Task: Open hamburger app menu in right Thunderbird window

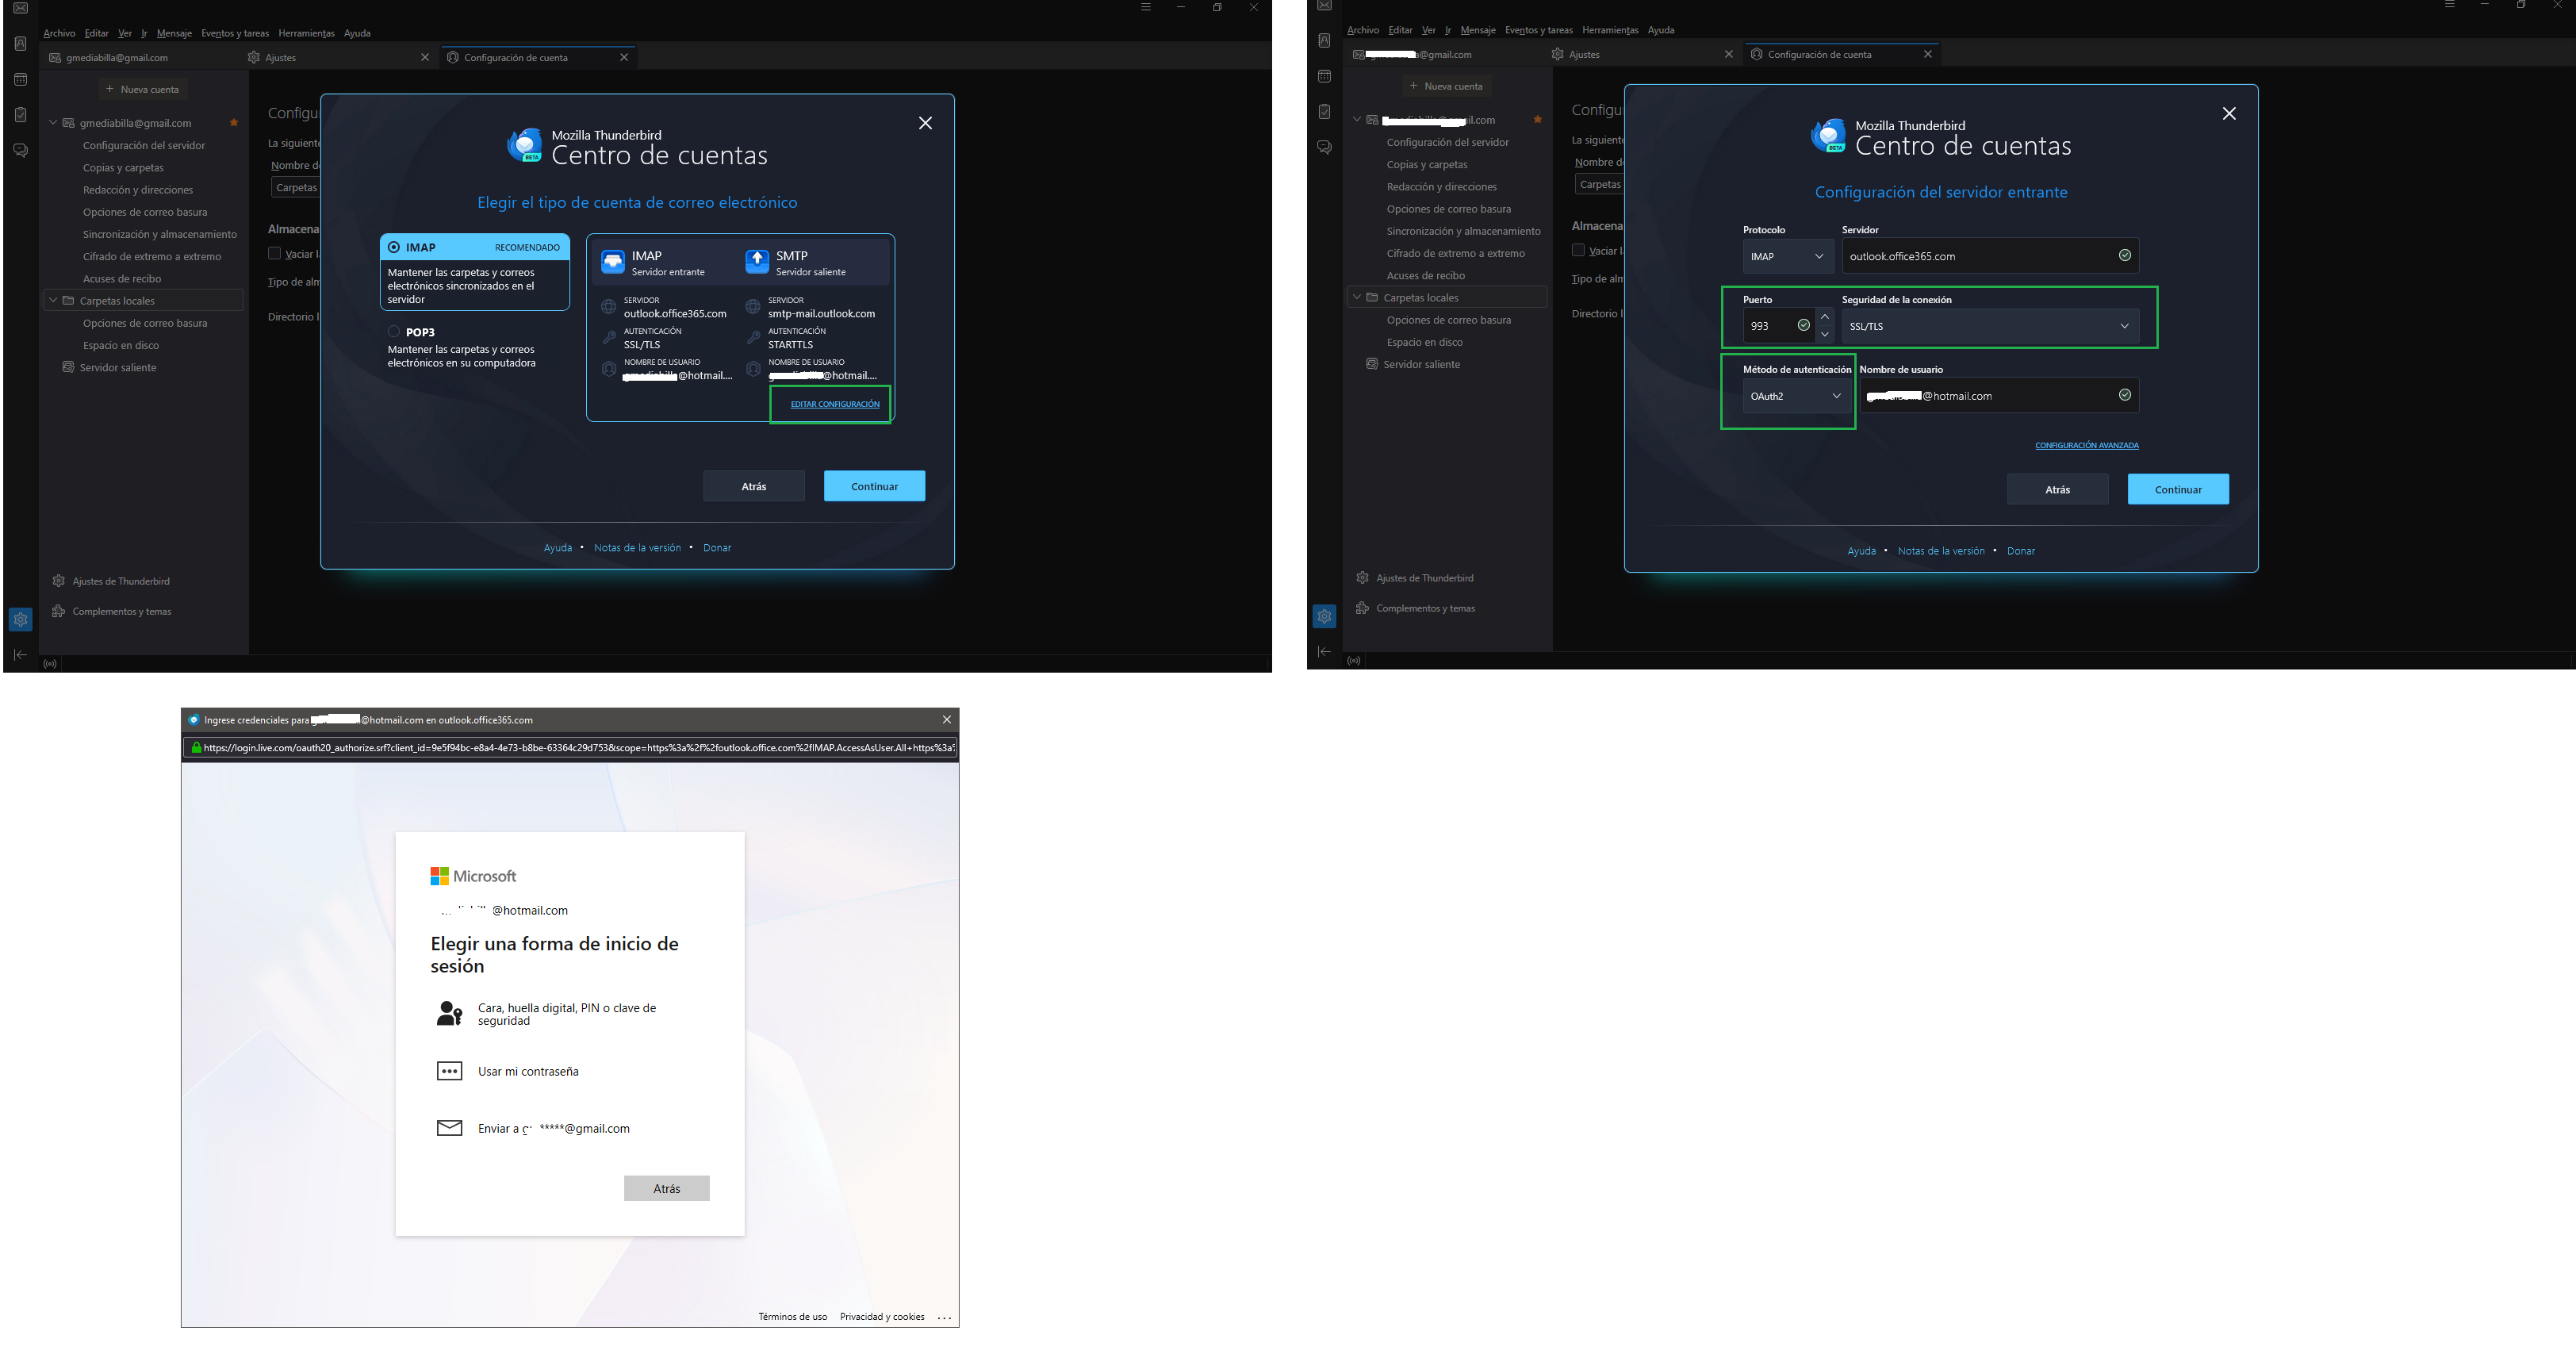Action: click(2450, 5)
